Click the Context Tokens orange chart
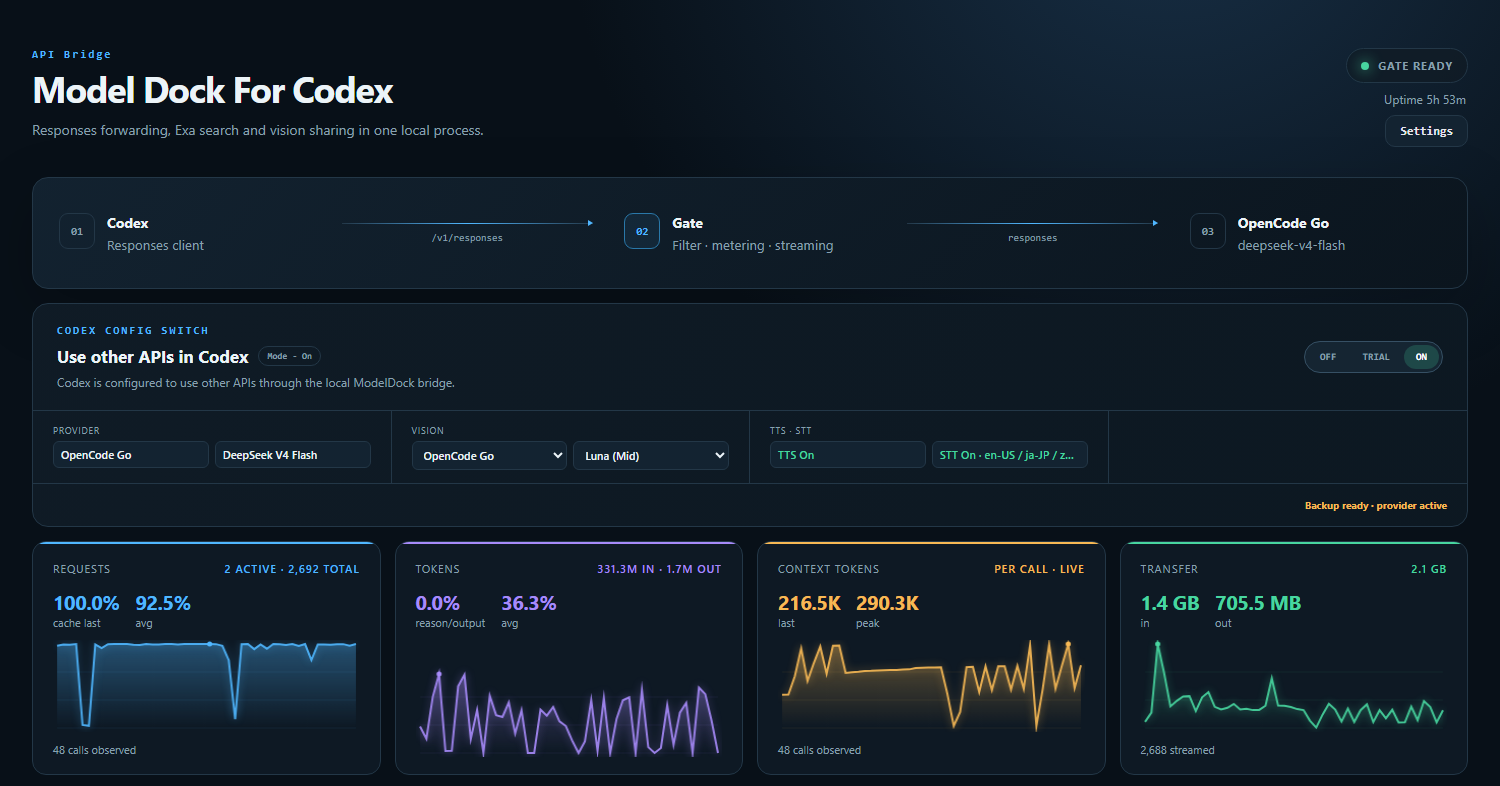The image size is (1500, 786). [x=931, y=684]
